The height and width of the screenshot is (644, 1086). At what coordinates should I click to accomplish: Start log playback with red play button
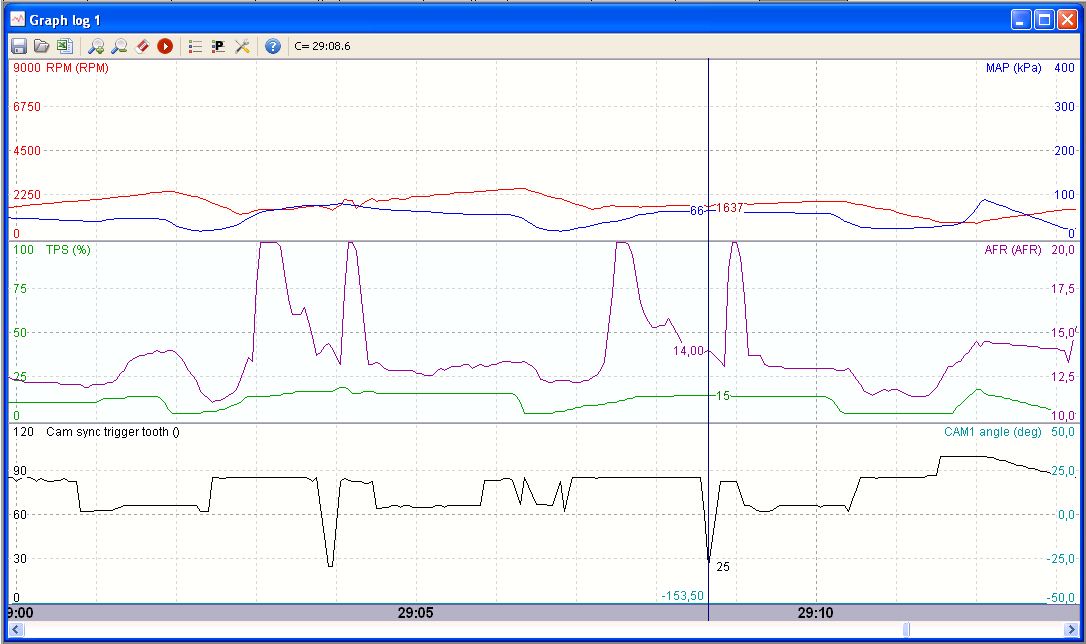click(x=165, y=46)
